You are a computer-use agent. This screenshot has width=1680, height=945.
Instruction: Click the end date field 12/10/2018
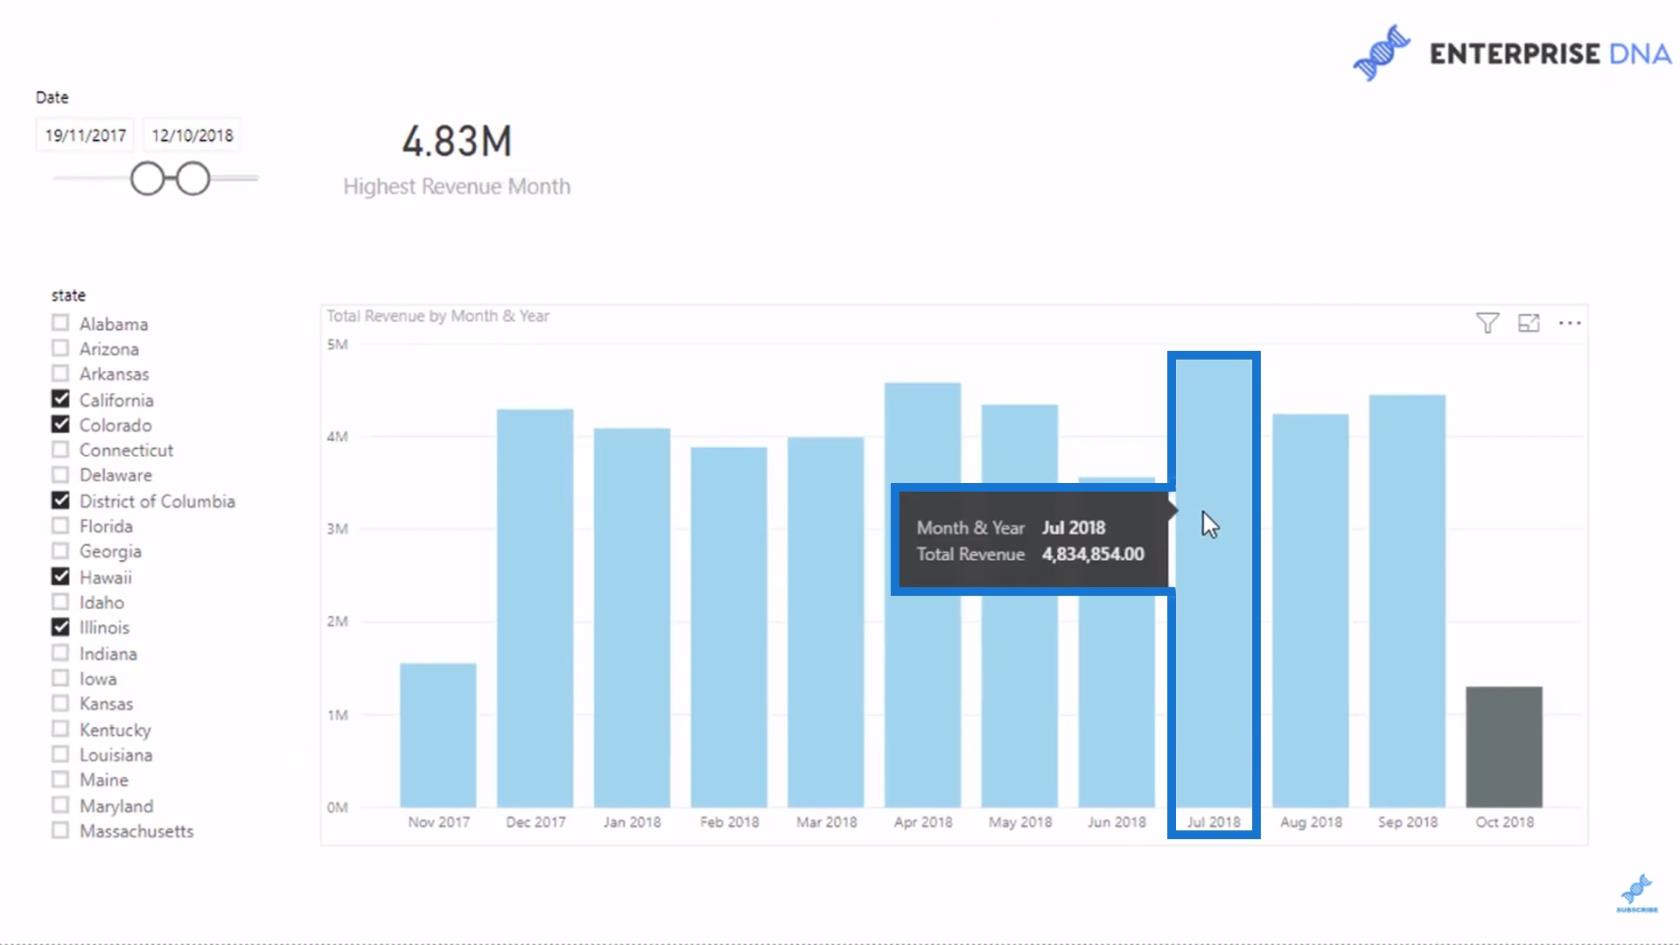click(x=192, y=135)
